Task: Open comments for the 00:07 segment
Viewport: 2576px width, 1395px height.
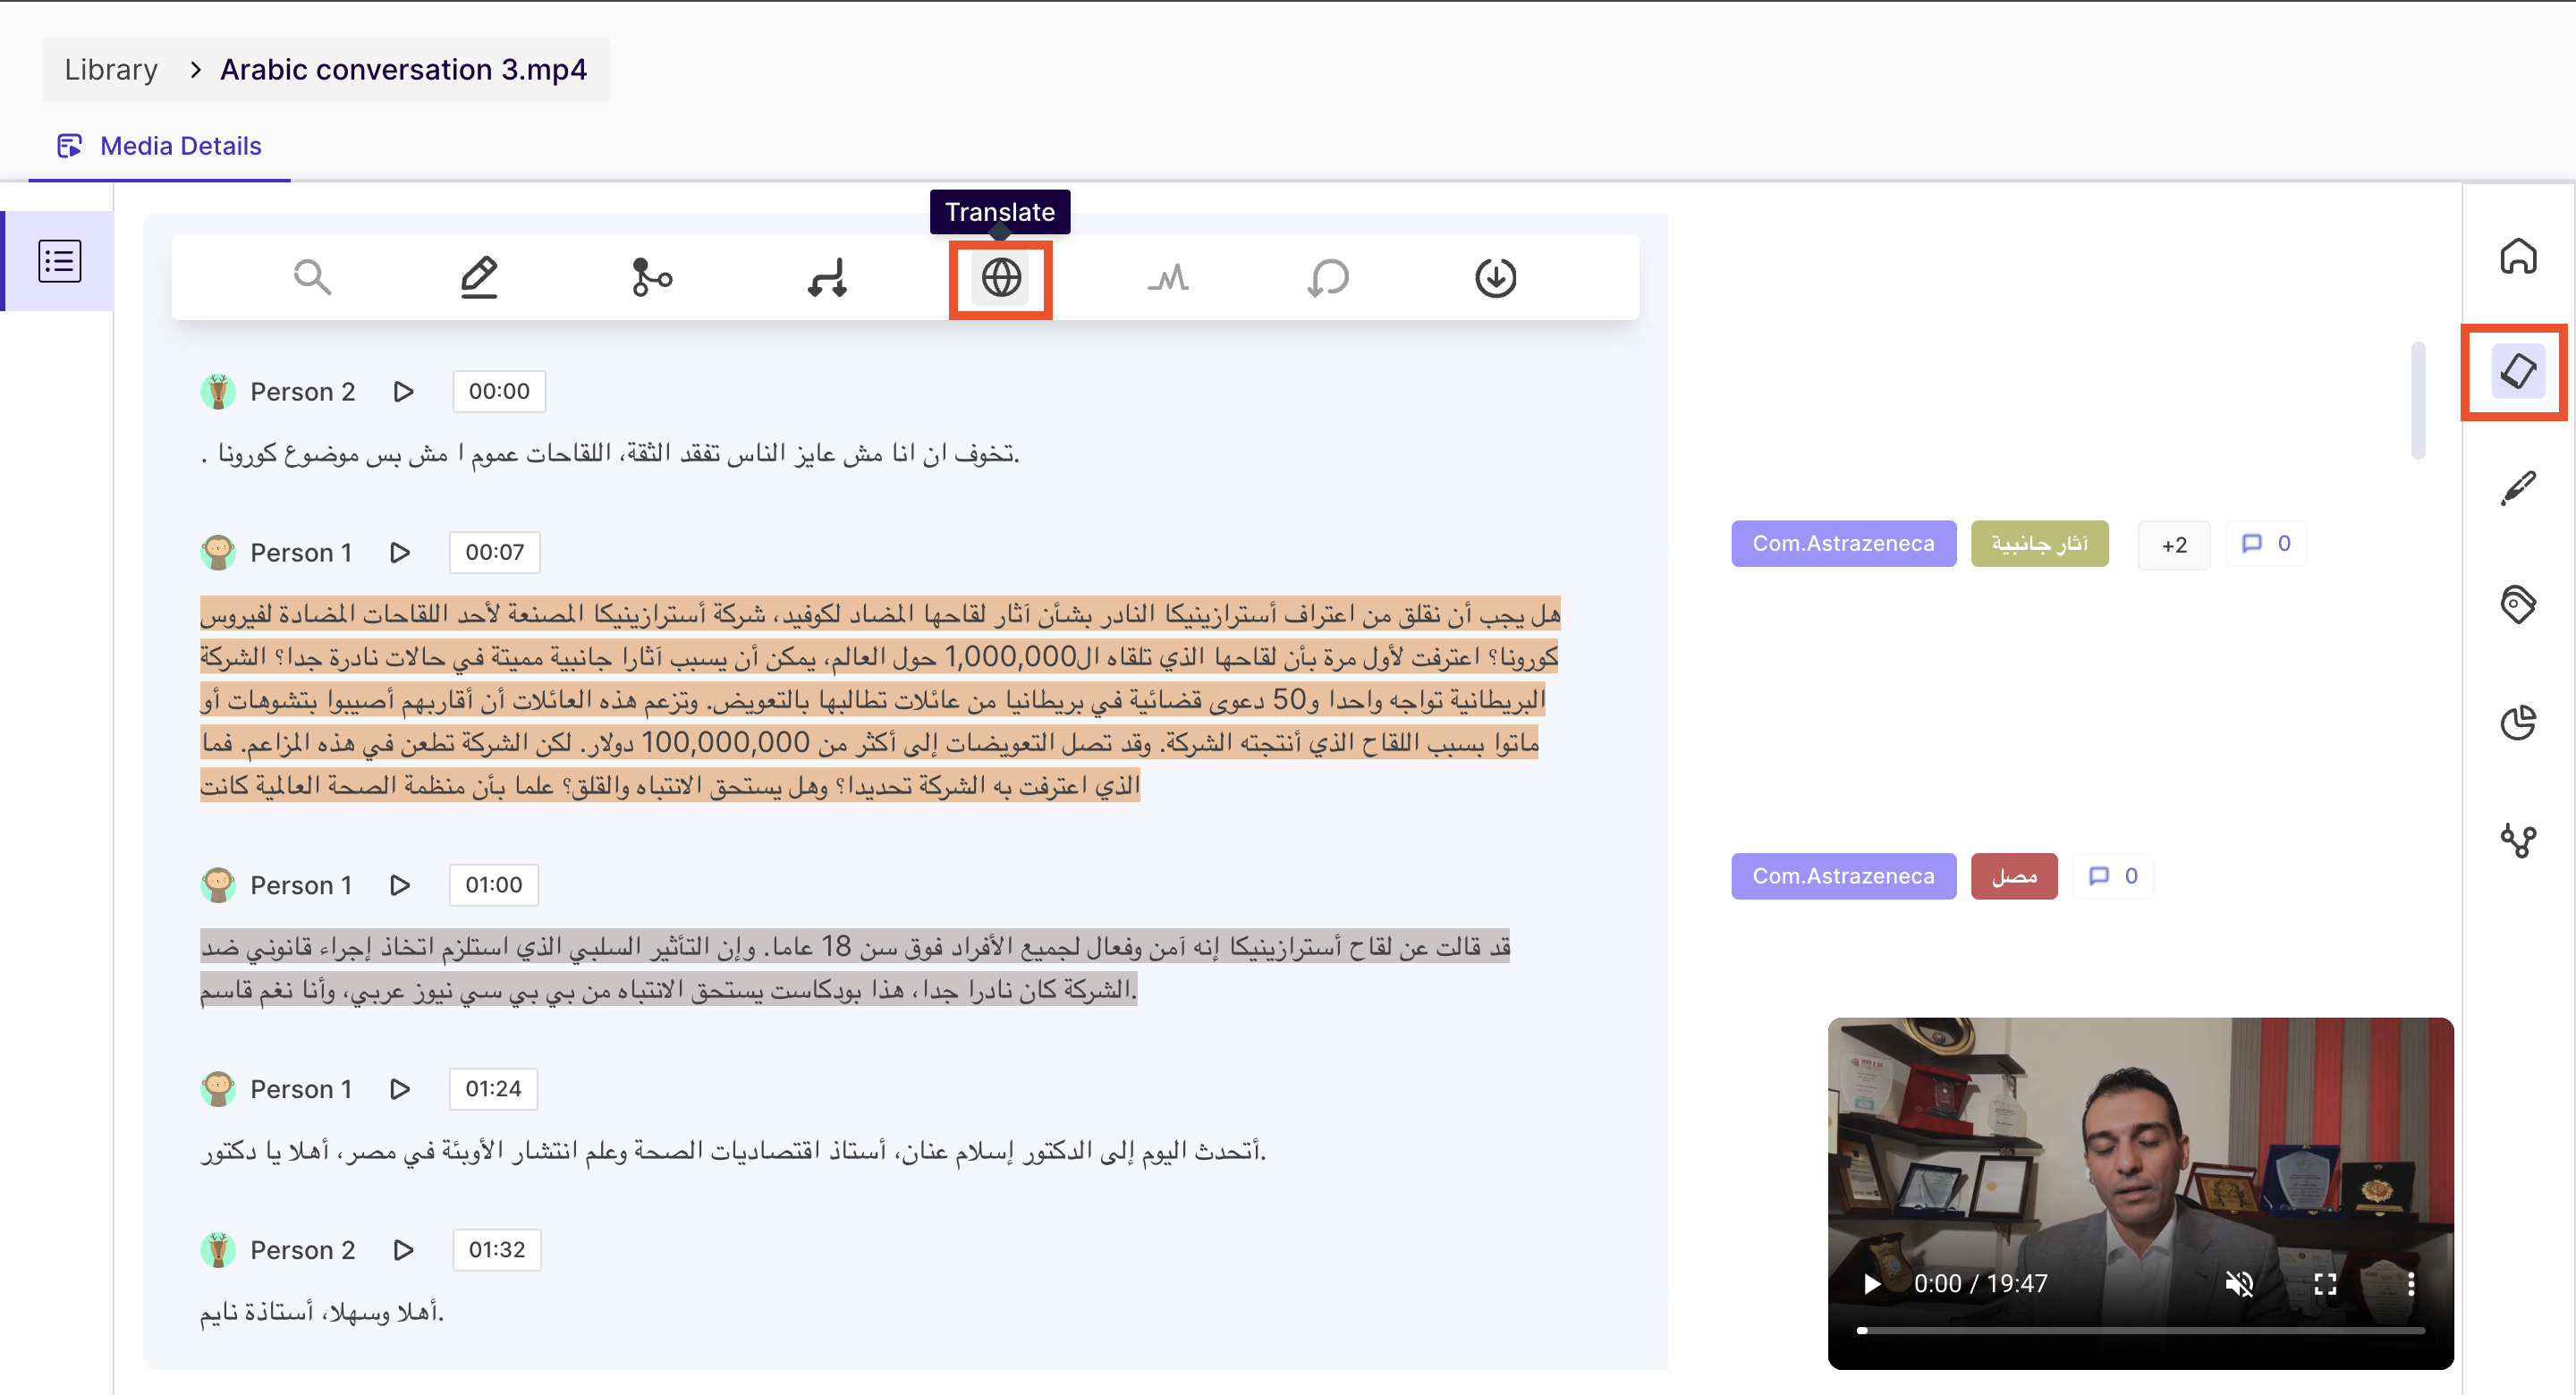Action: pos(2266,544)
